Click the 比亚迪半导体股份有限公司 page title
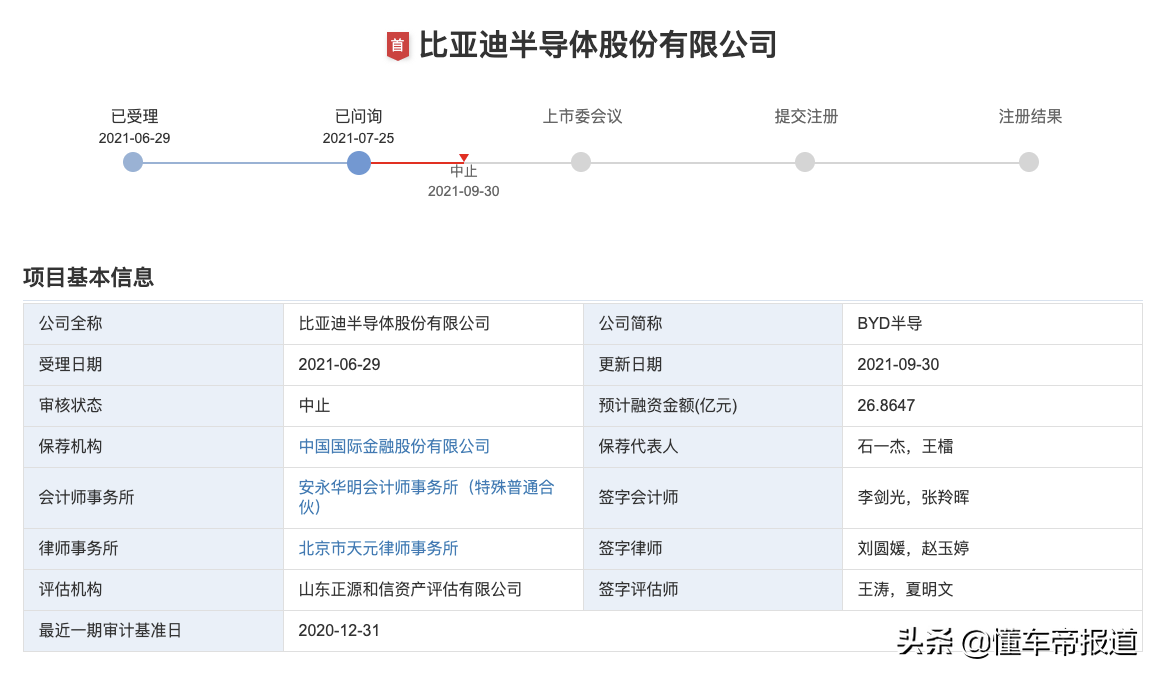Viewport: 1157px width, 676px height. [597, 45]
